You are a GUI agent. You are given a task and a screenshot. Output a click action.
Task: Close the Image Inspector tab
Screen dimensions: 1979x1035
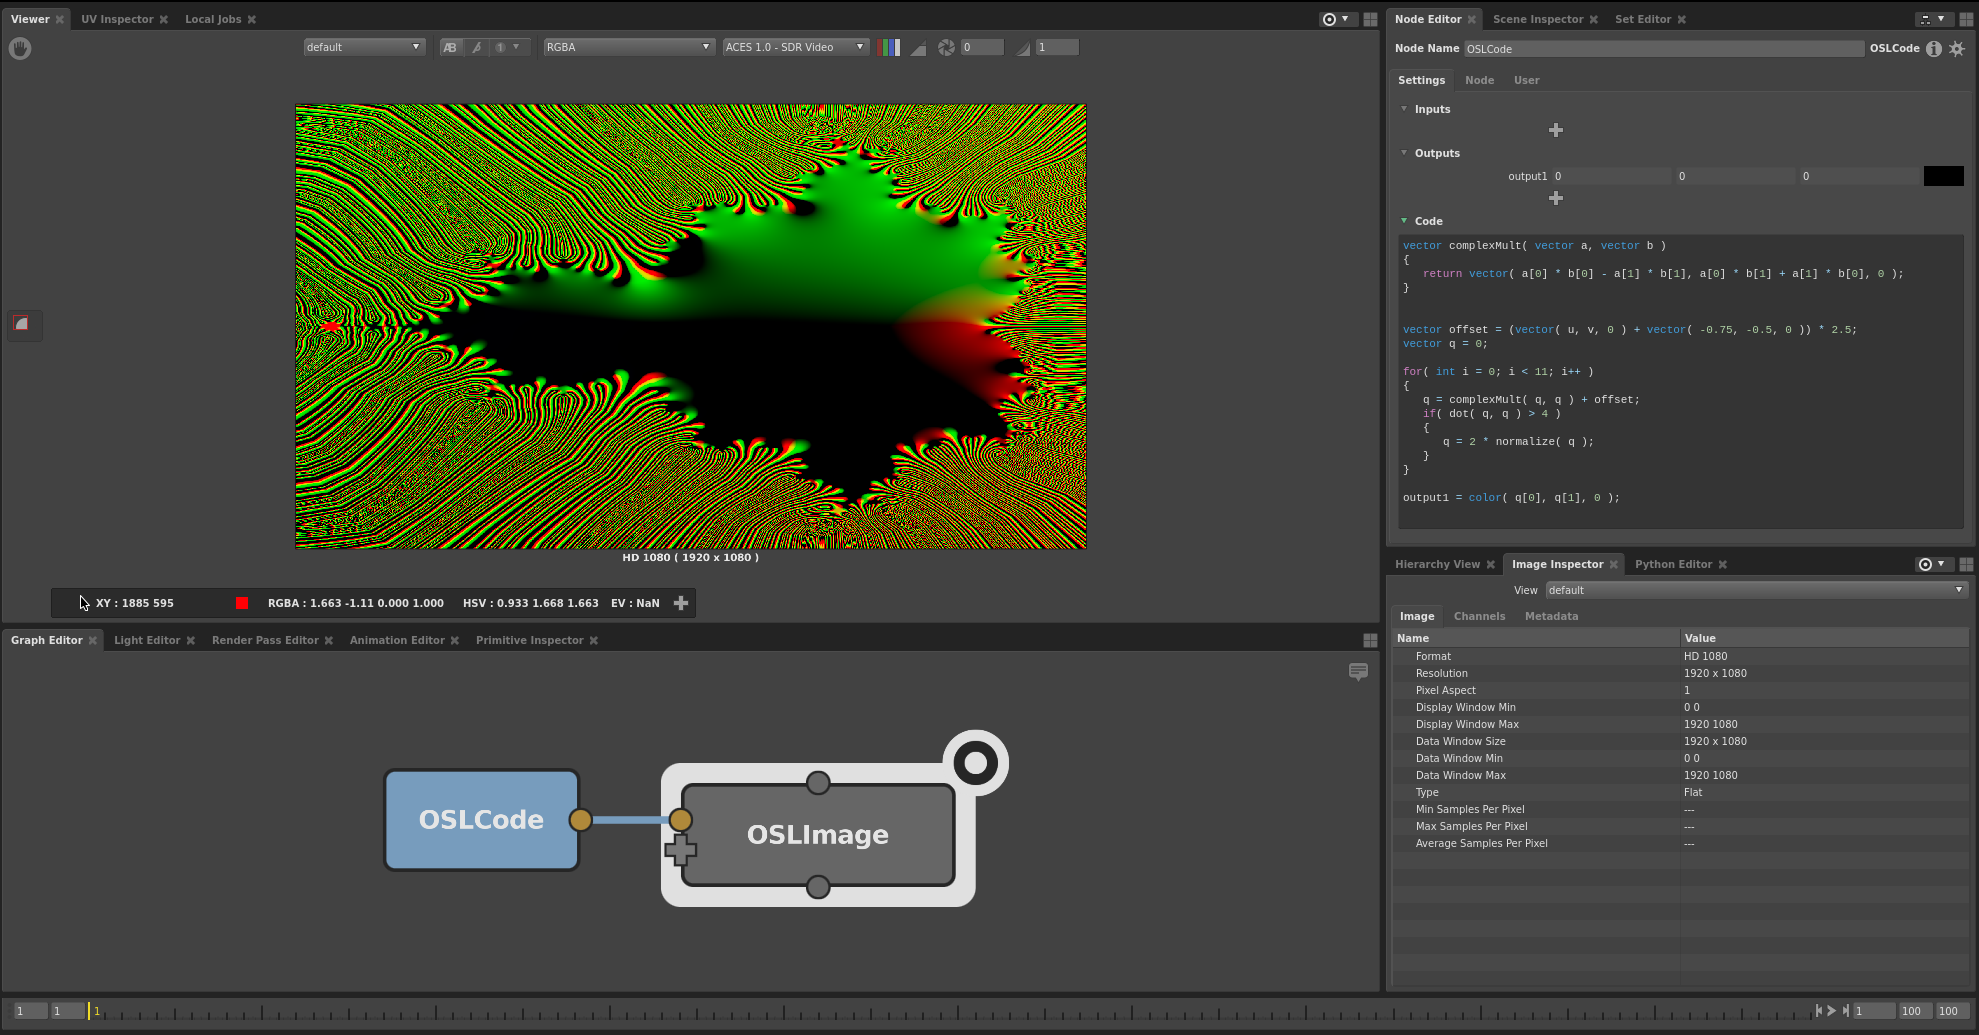coord(1613,565)
